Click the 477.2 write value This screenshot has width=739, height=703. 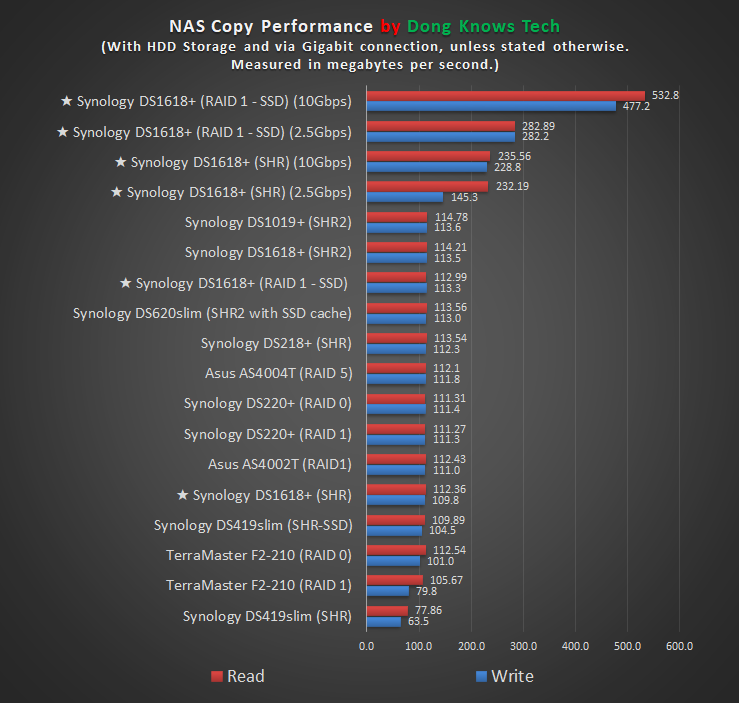pyautogui.click(x=636, y=106)
